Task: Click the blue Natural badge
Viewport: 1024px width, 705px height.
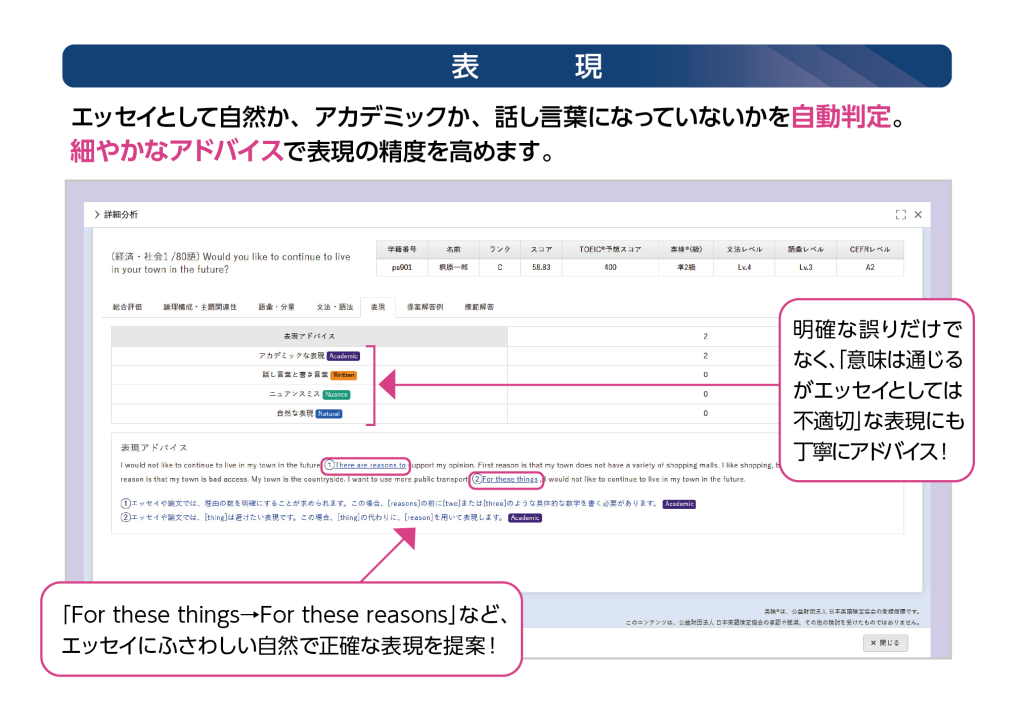Action: point(329,413)
